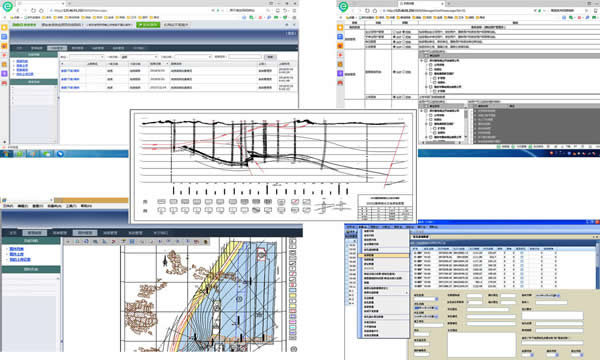The width and height of the screenshot is (600, 360).
Task: Click the keyword input field beside the search button
Action: [x=245, y=57]
